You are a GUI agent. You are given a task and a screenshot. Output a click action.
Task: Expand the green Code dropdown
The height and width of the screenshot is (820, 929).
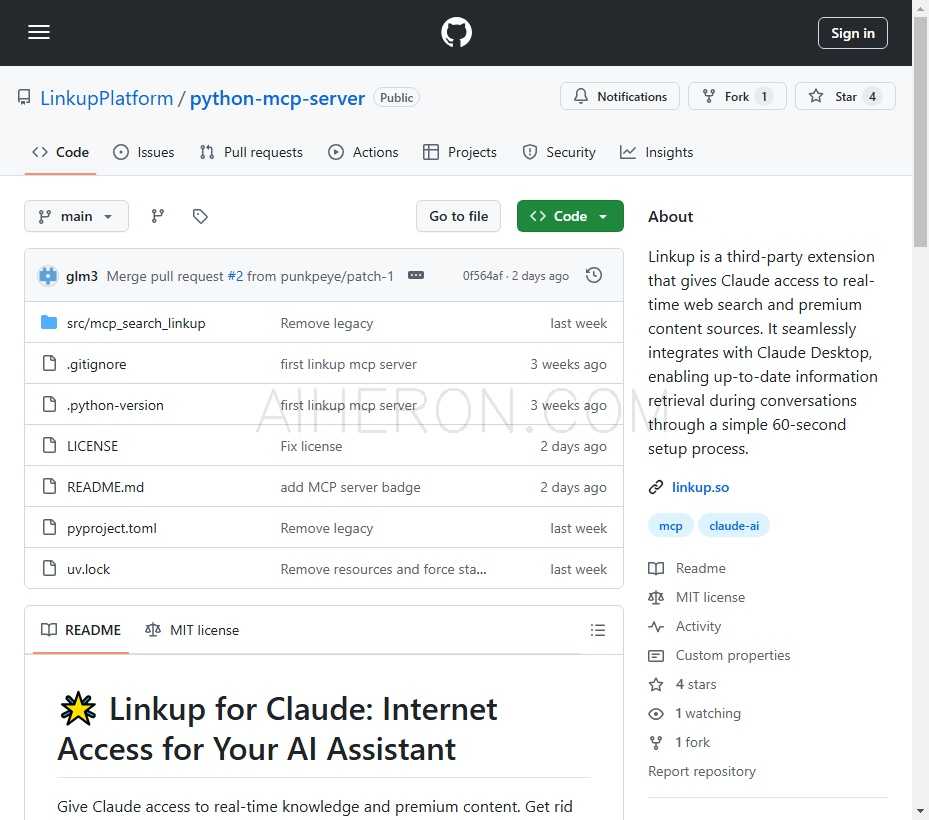(x=570, y=216)
